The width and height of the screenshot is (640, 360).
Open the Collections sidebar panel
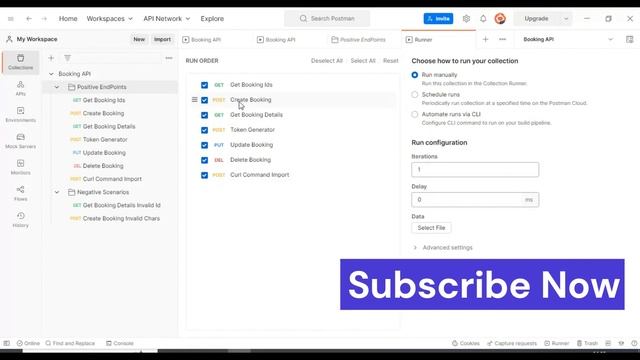20,62
